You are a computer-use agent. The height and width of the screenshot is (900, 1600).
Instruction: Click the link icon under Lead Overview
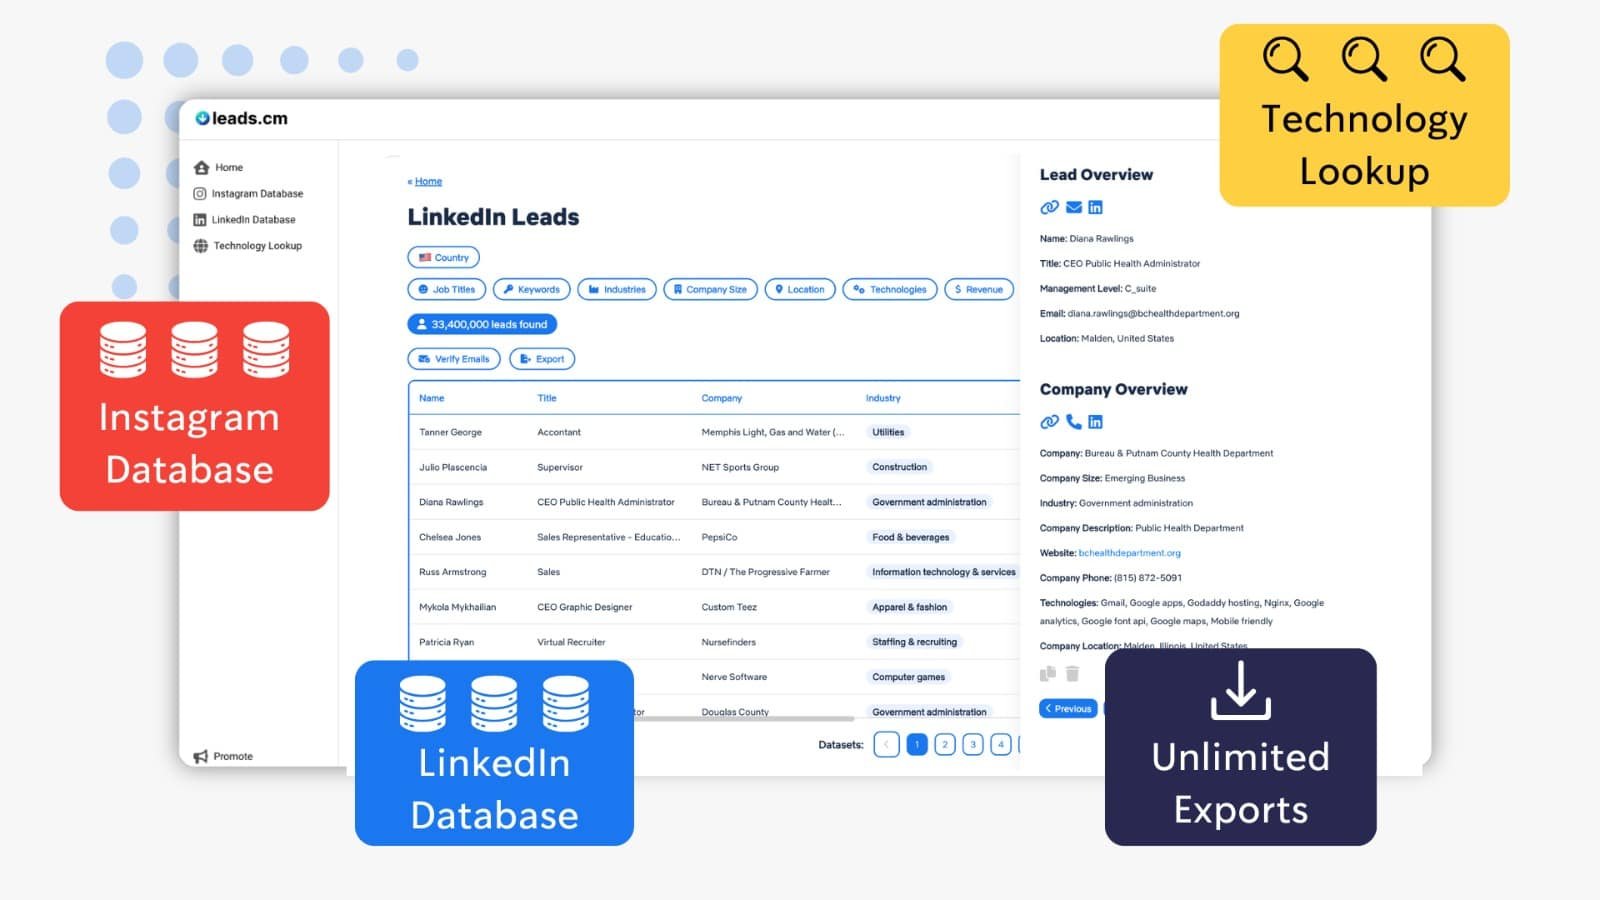click(1049, 207)
